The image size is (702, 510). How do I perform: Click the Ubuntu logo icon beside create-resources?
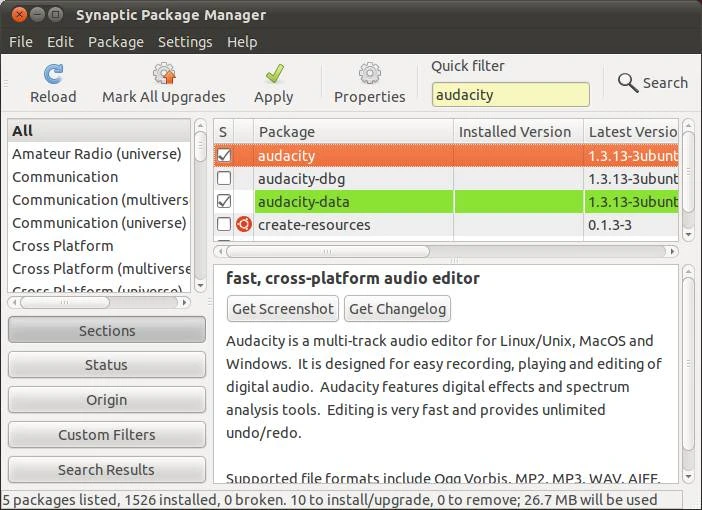tap(244, 224)
